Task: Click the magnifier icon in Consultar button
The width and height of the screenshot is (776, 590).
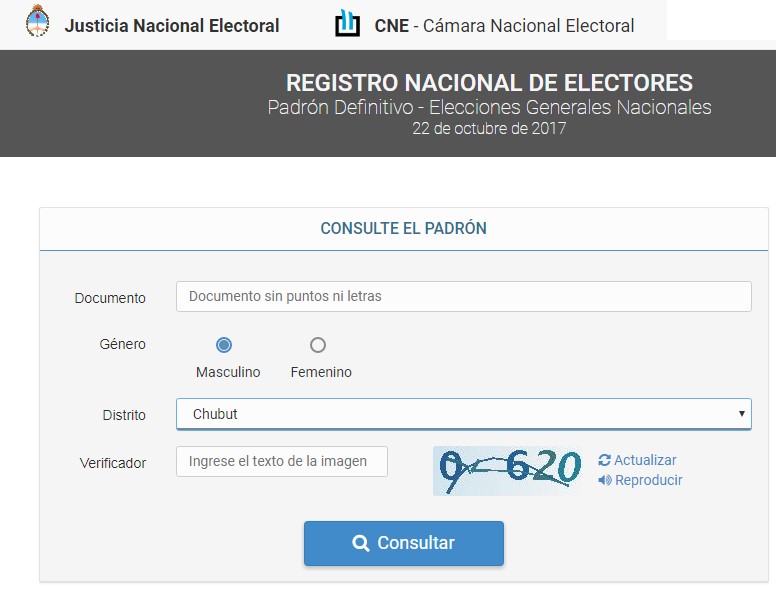Action: (x=361, y=543)
